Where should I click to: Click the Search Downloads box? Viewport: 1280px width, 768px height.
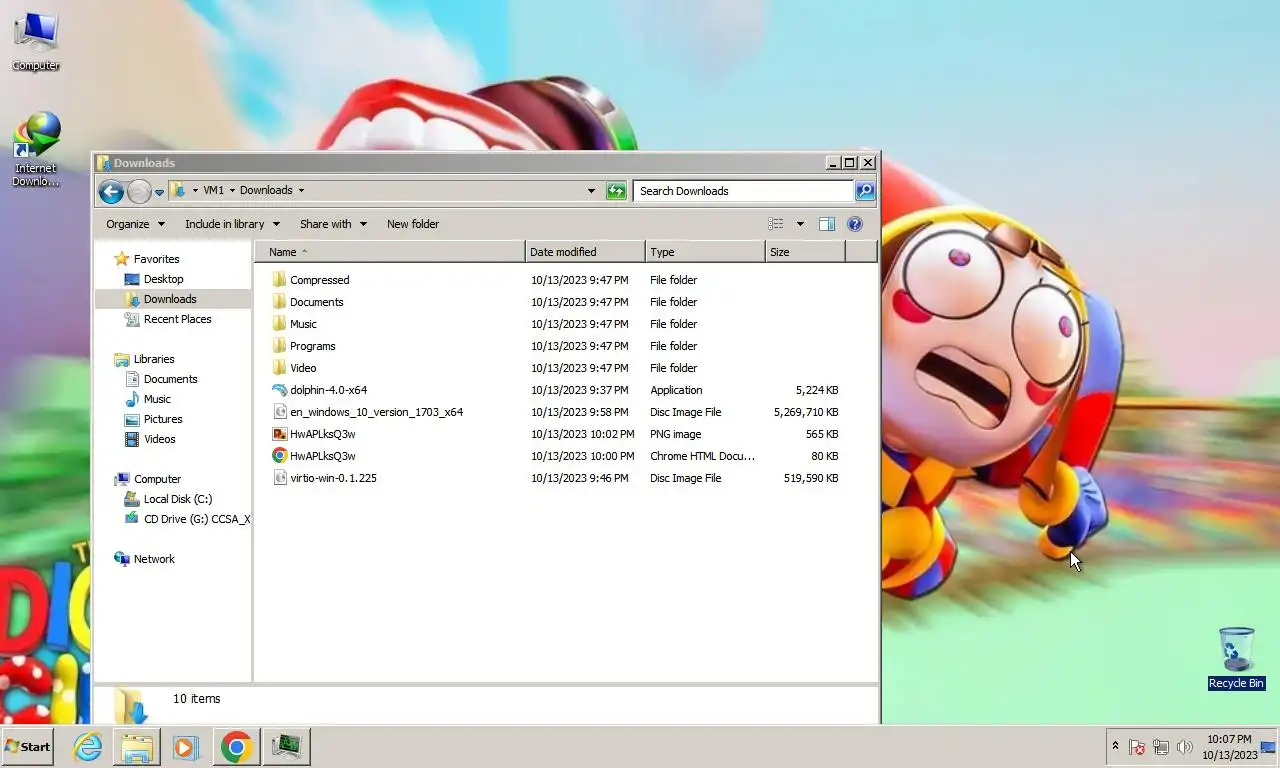[x=743, y=190]
